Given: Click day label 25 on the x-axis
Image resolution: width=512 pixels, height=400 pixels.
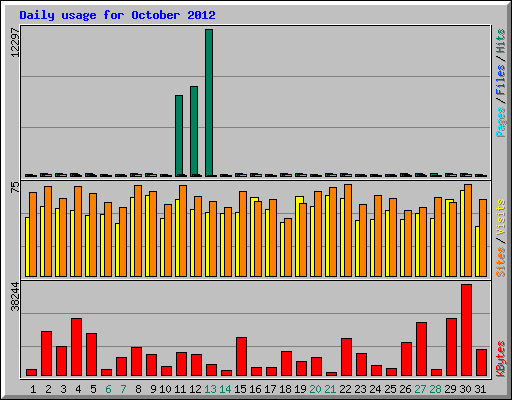Looking at the screenshot, I should click(x=390, y=389).
